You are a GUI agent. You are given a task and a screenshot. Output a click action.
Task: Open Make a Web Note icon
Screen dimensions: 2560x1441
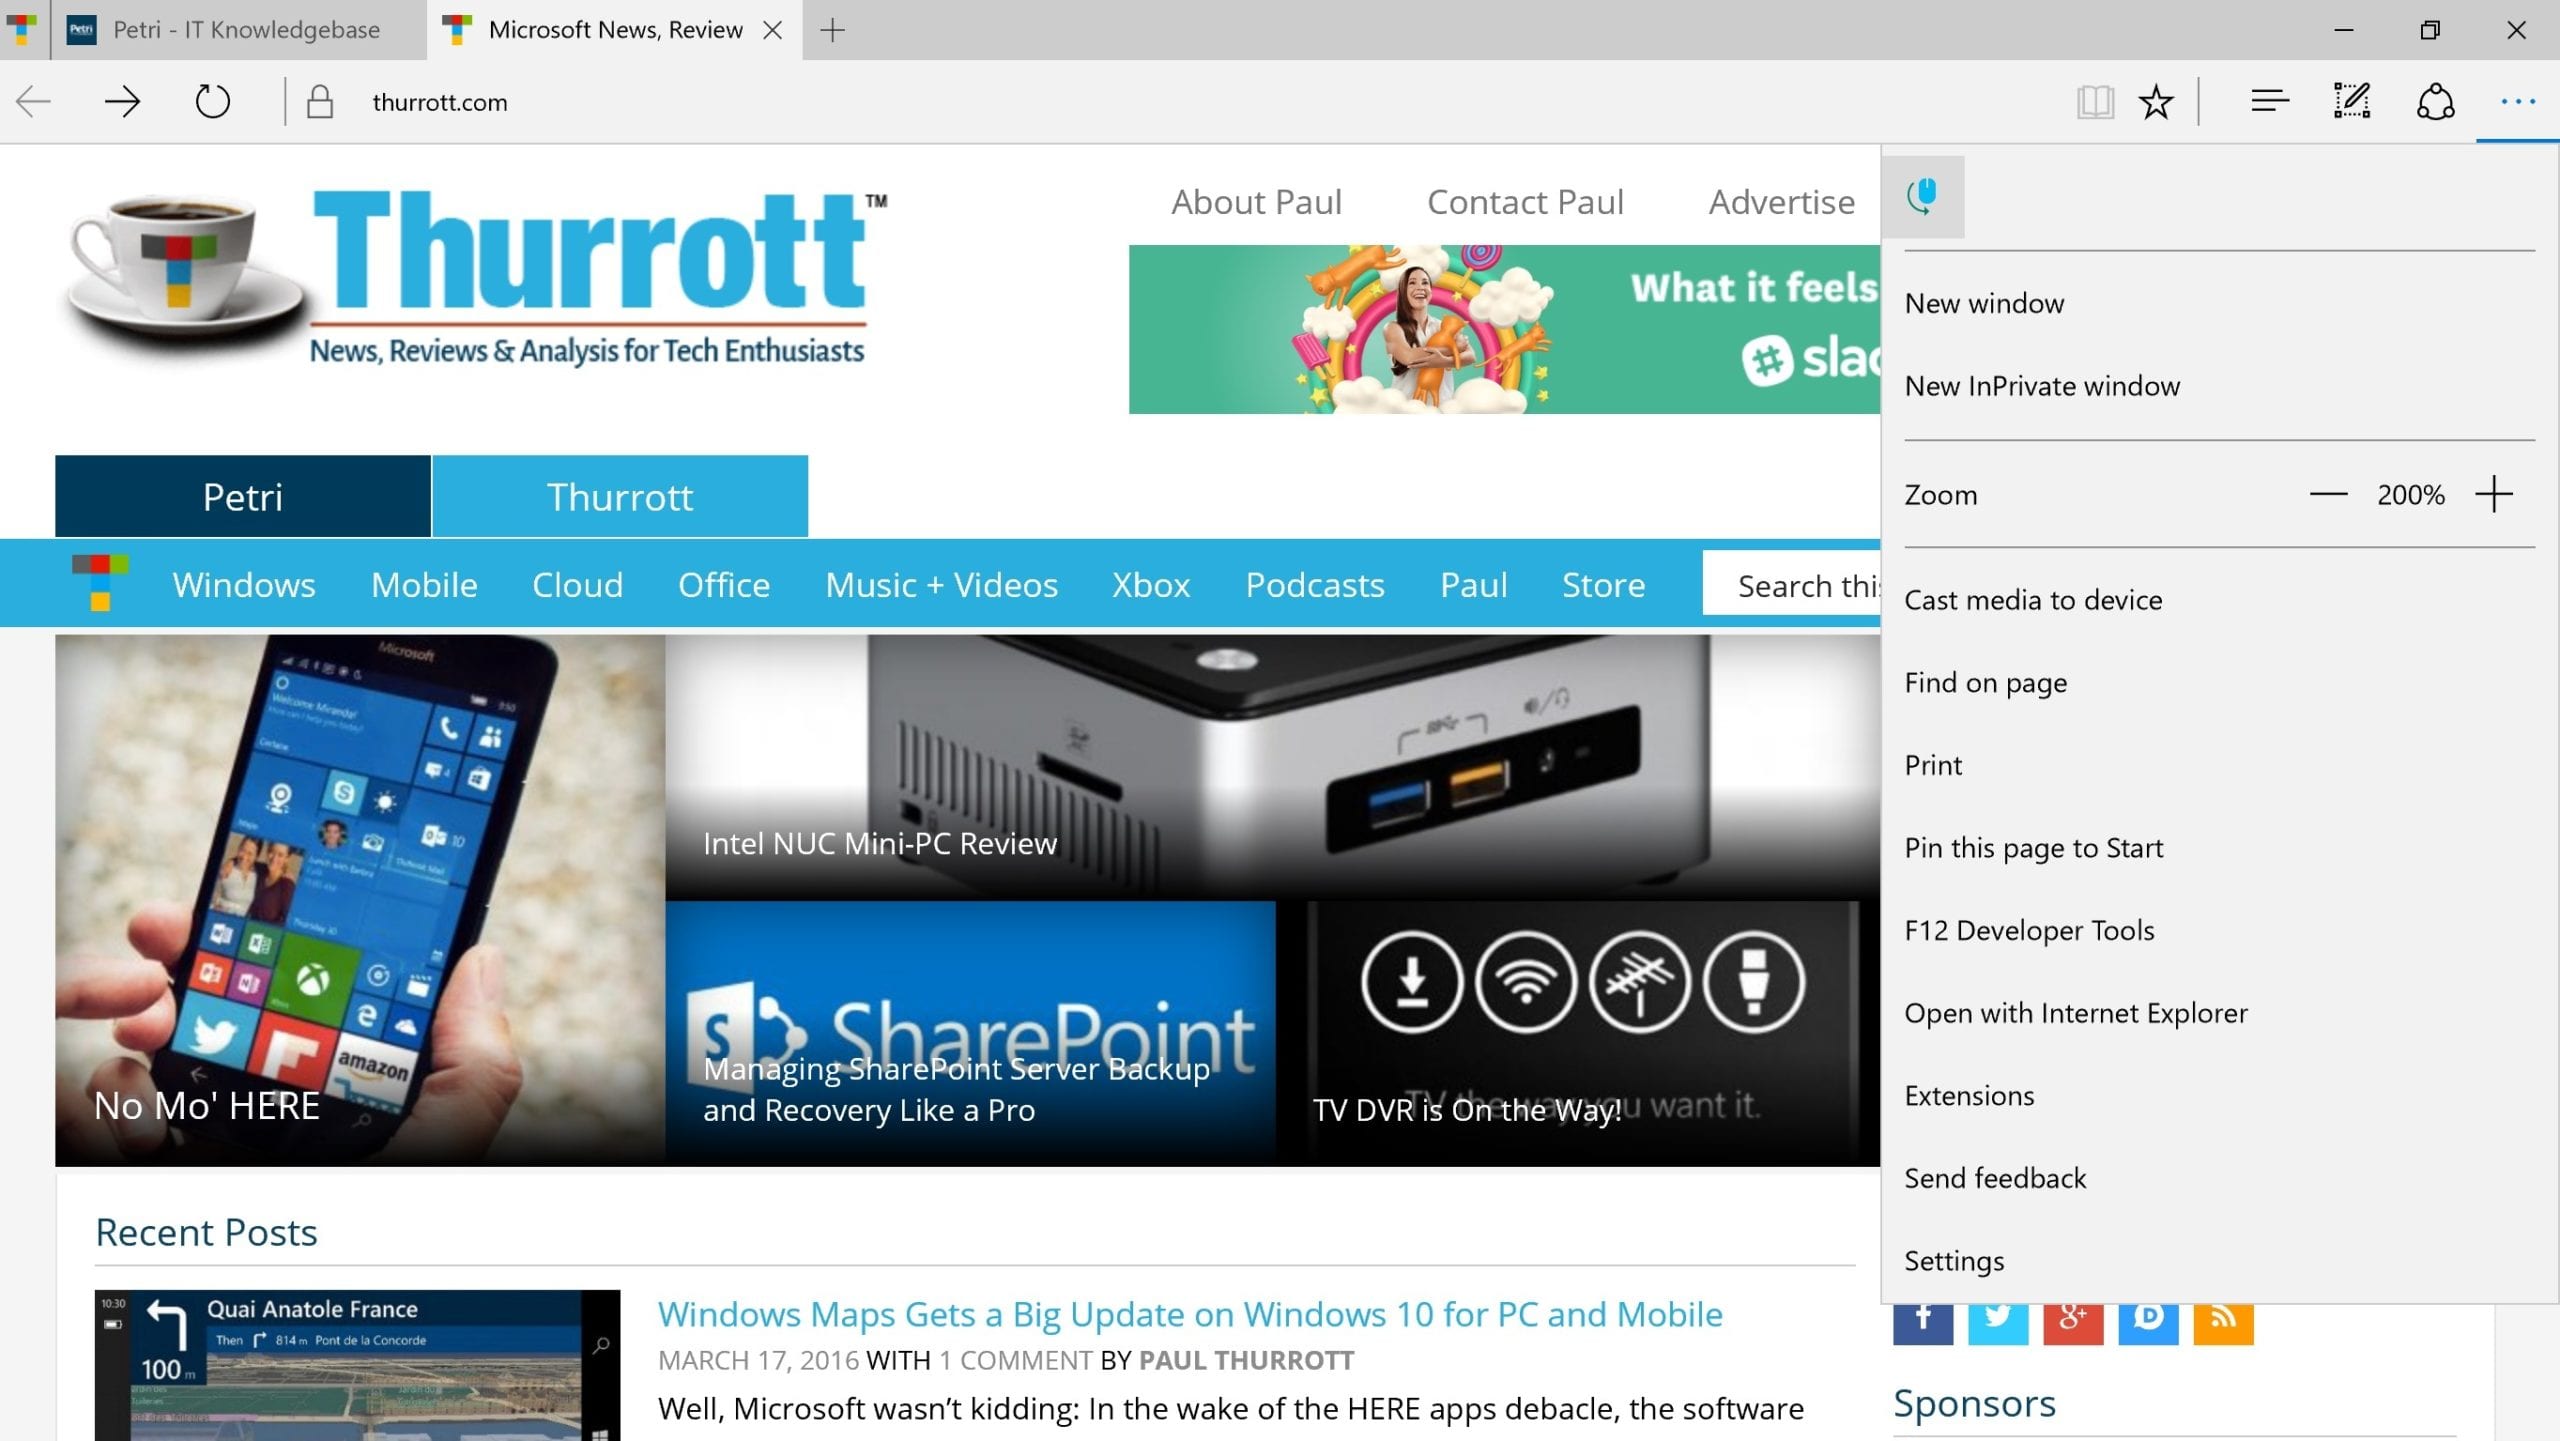click(x=2352, y=101)
